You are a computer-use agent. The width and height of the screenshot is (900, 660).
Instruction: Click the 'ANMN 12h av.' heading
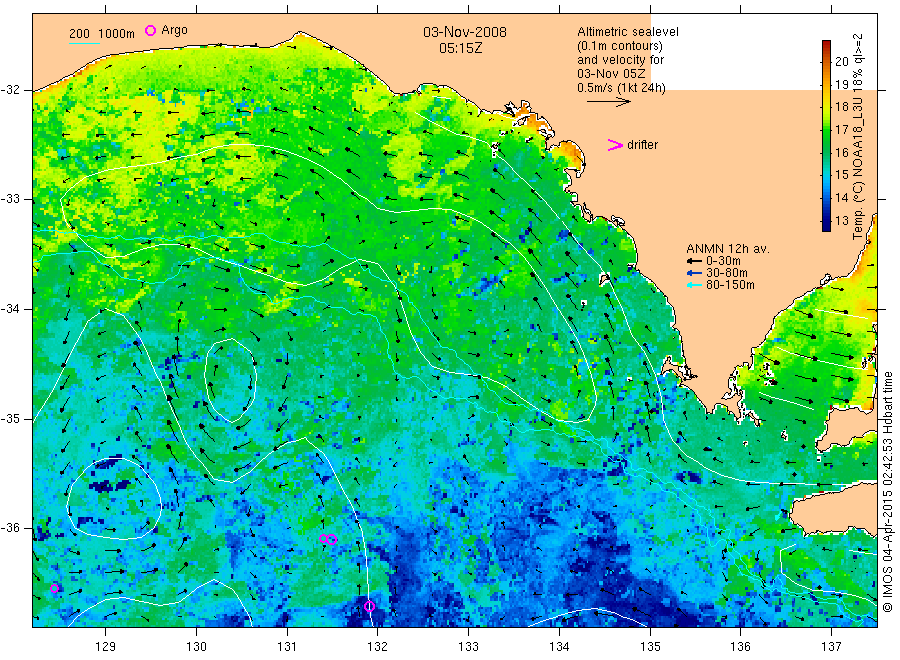pyautogui.click(x=727, y=249)
